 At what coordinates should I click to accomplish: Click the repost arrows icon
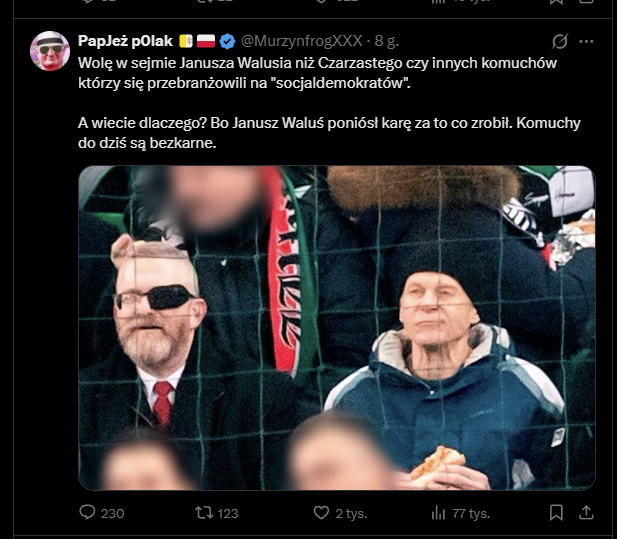(x=202, y=513)
